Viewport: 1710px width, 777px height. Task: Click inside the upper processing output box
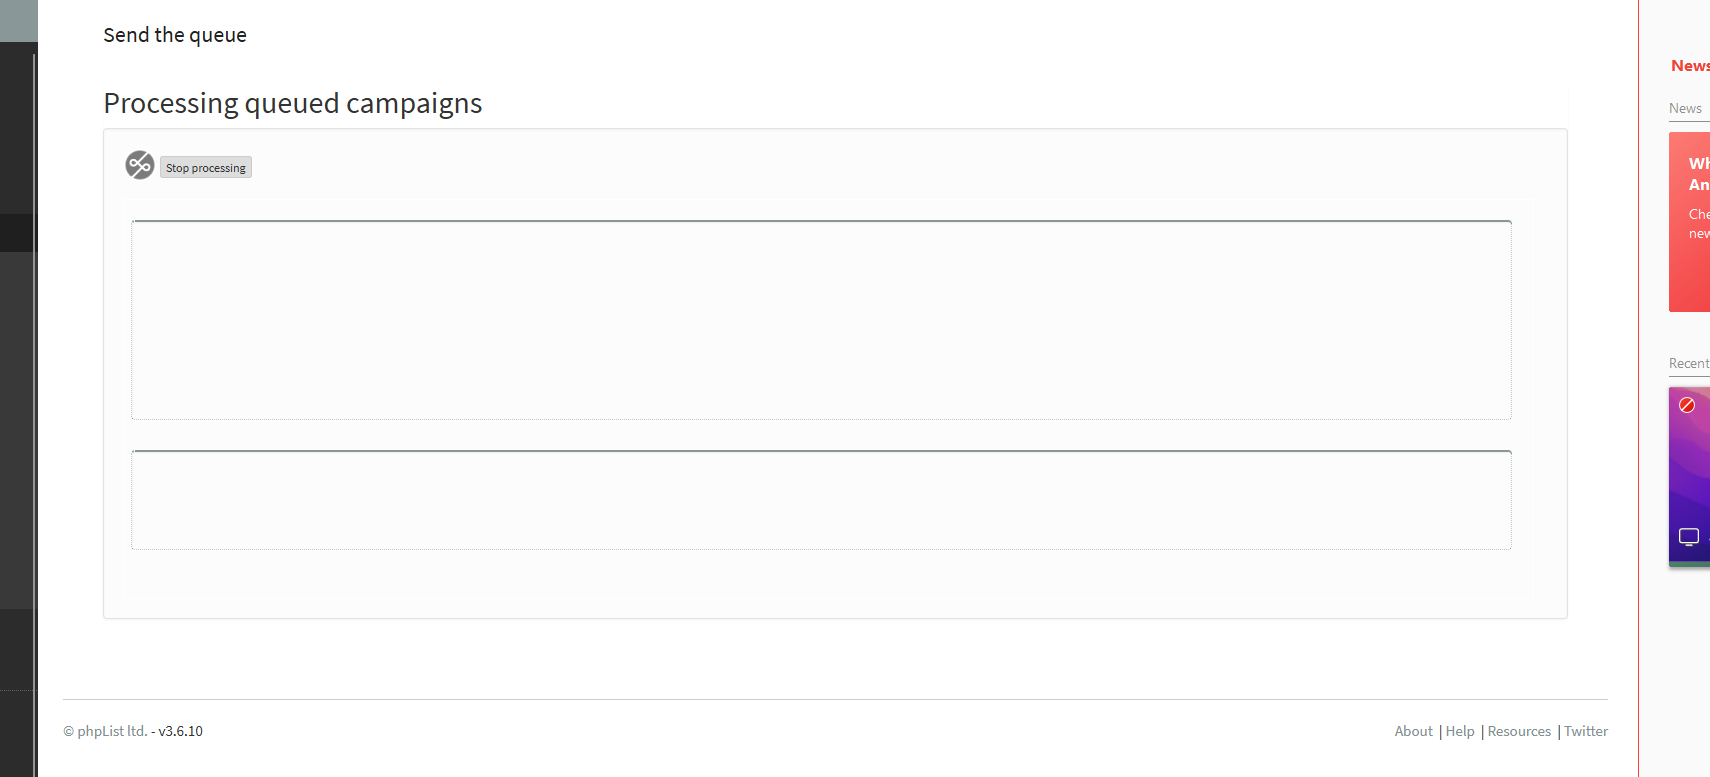821,320
